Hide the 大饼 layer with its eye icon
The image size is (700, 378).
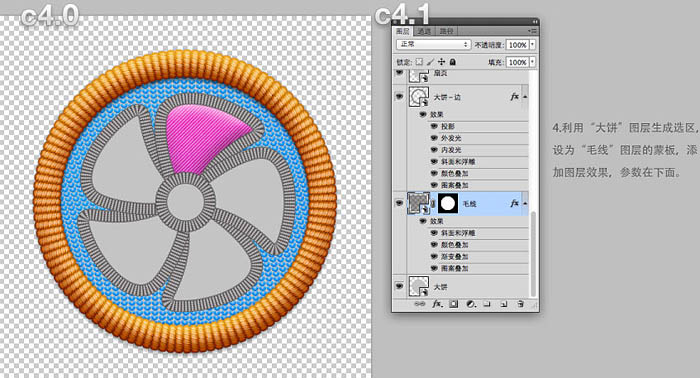pos(399,286)
